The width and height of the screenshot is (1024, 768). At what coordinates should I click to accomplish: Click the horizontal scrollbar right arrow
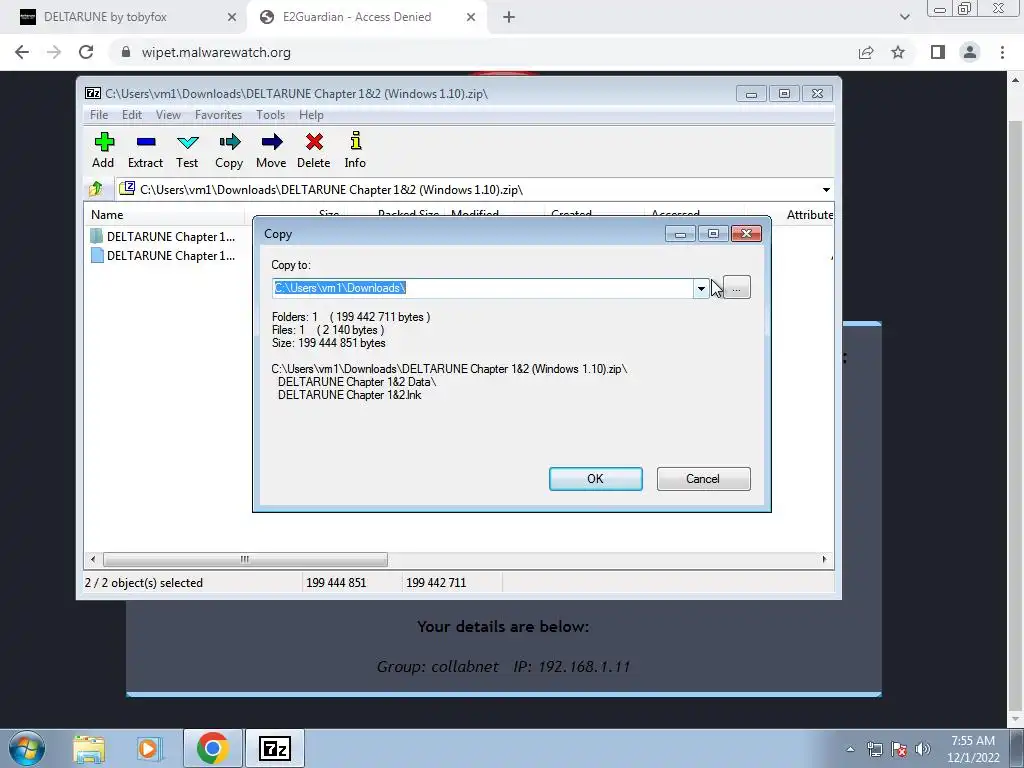(x=824, y=560)
